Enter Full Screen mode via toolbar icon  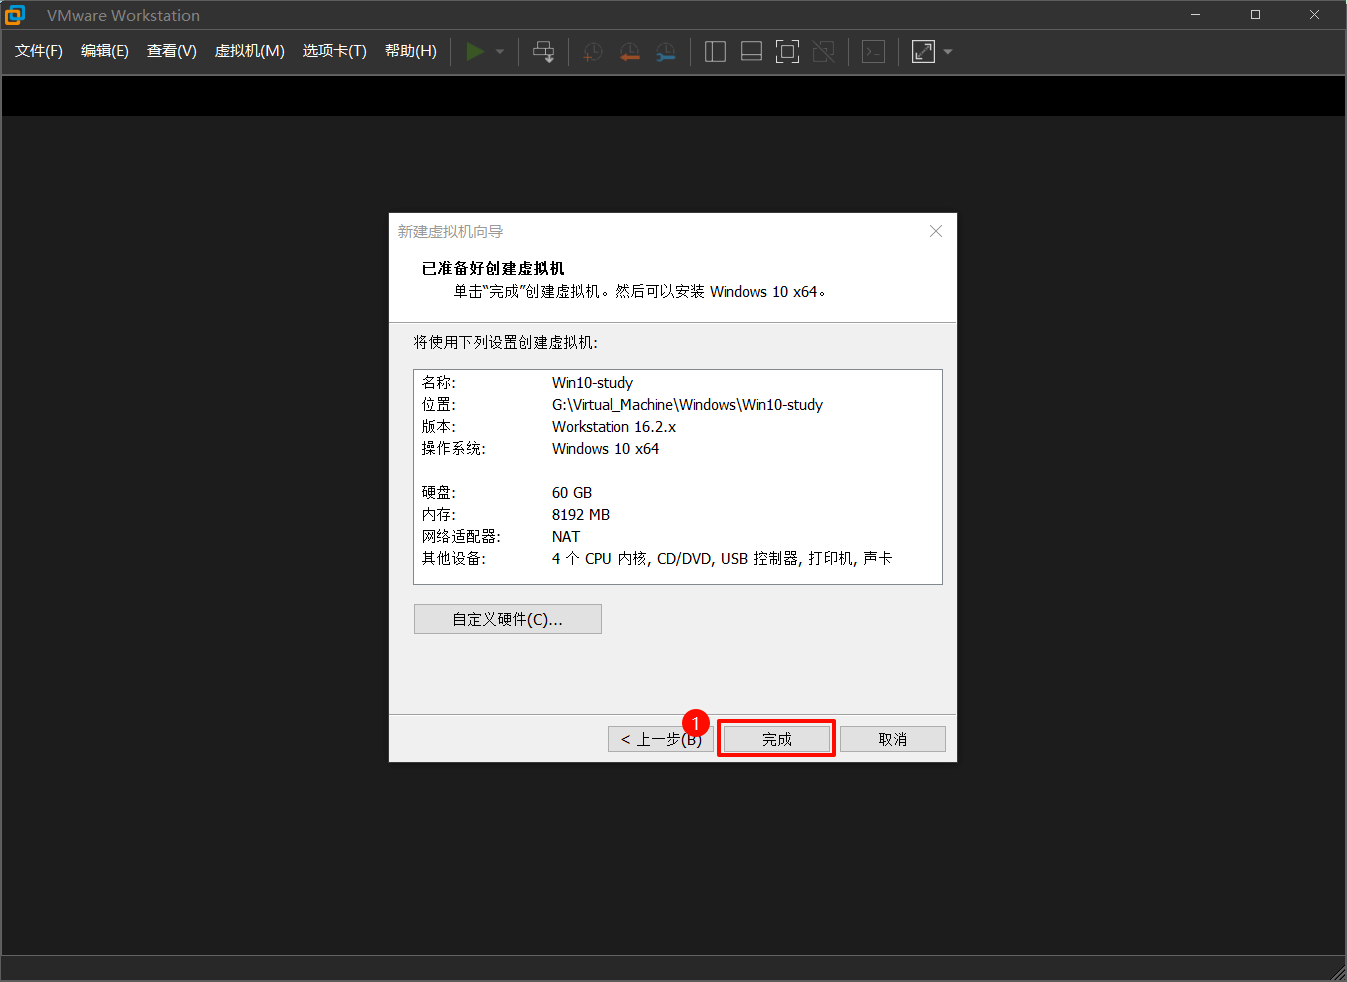pyautogui.click(x=787, y=51)
